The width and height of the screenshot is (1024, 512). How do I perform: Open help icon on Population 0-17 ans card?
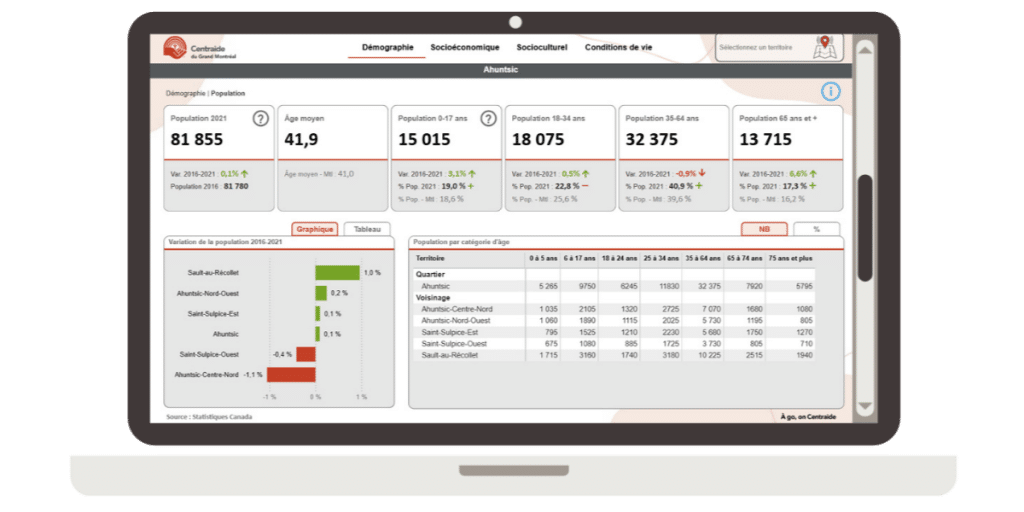[488, 118]
